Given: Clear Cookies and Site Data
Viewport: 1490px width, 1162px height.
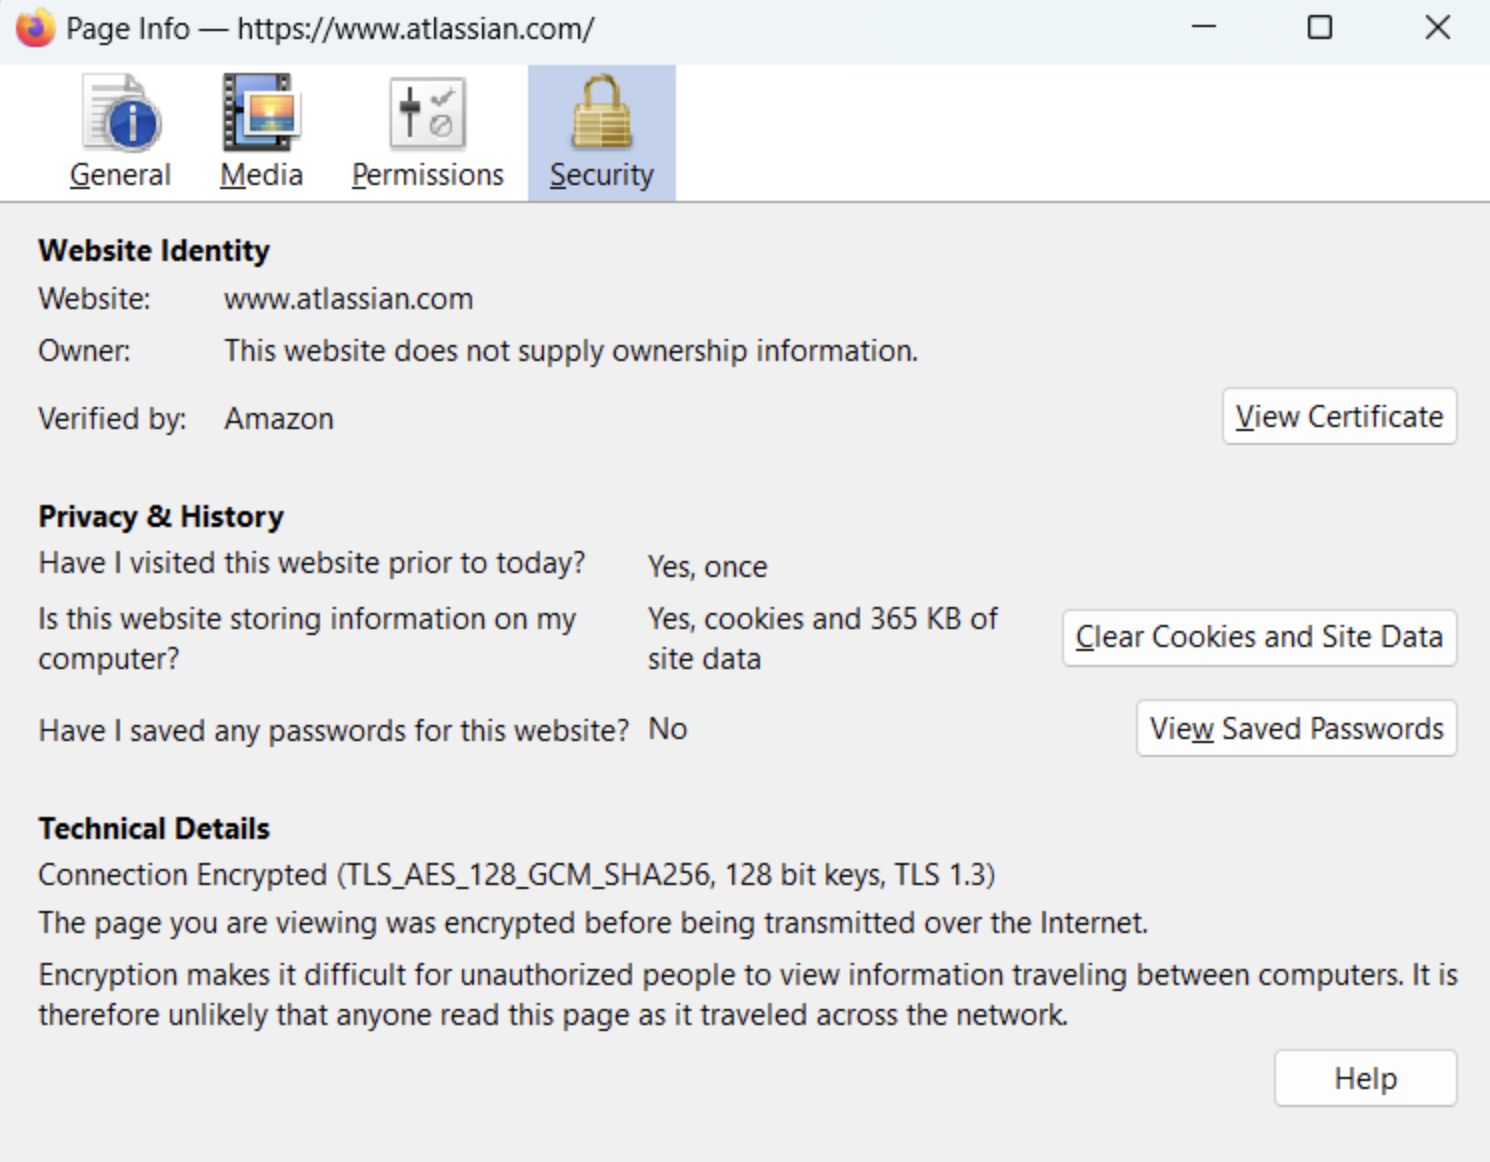Looking at the screenshot, I should (x=1259, y=637).
